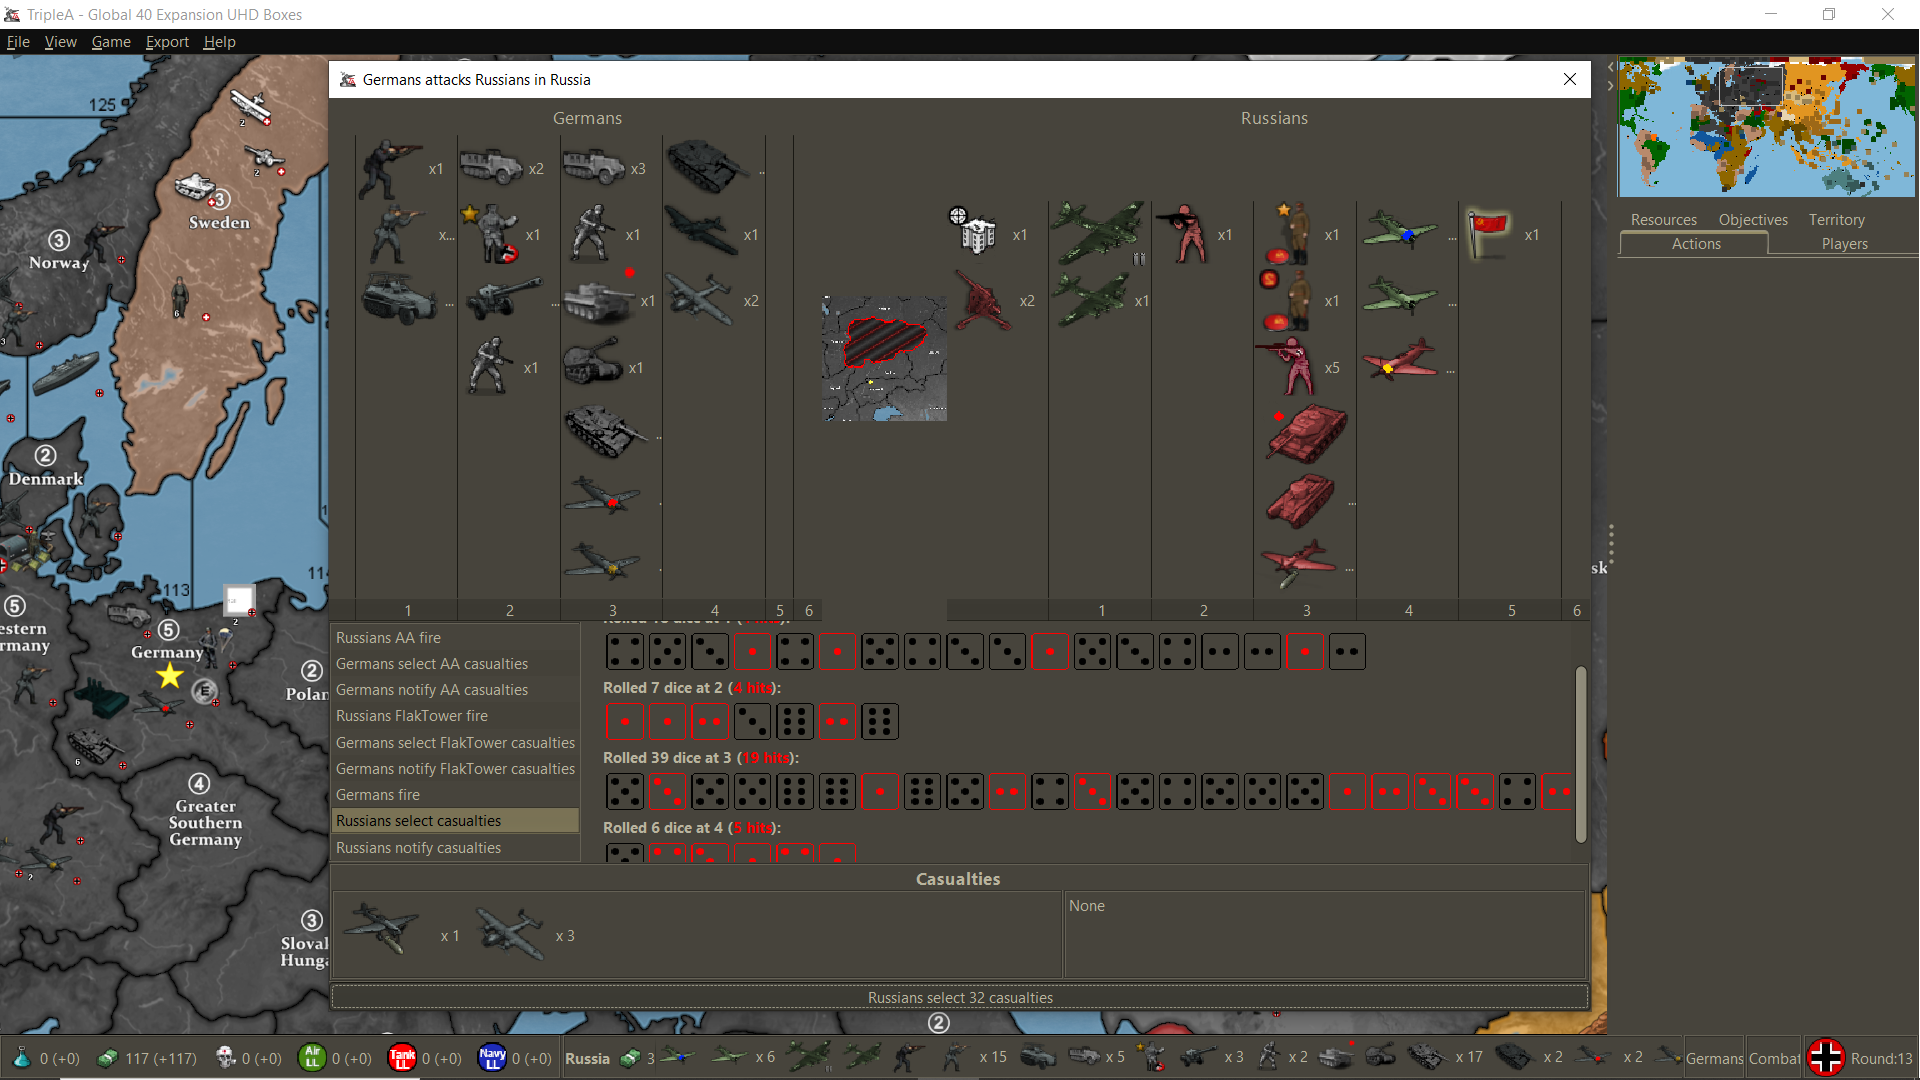Switch to the Actions tab

coord(1695,244)
